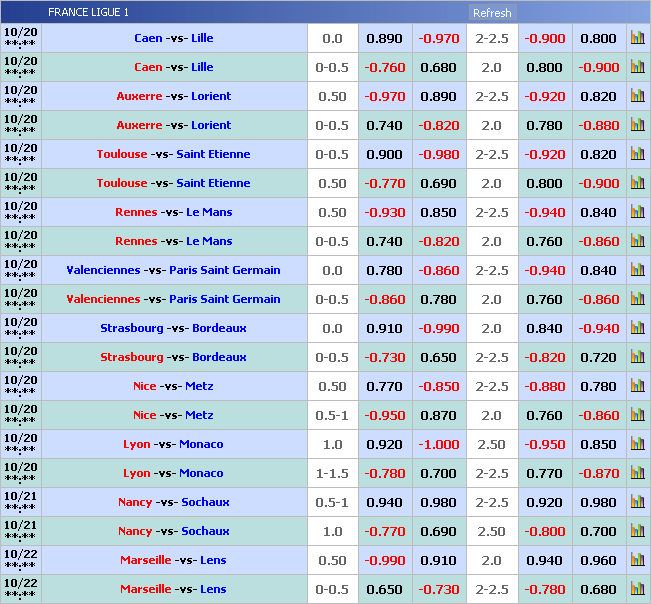Open chart icon for Rennes-Le Mans 0.50 handicap row
This screenshot has height=604, width=651.
637,212
